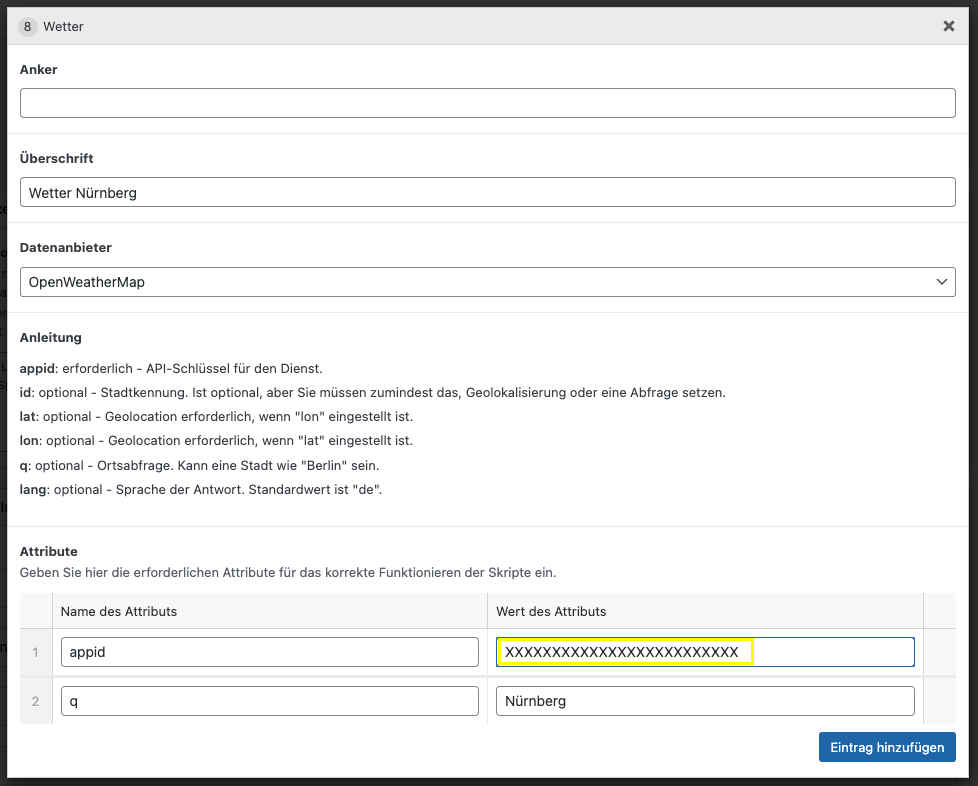
Task: Click the chevron arrow of the OpenWeatherMap select
Action: point(941,282)
